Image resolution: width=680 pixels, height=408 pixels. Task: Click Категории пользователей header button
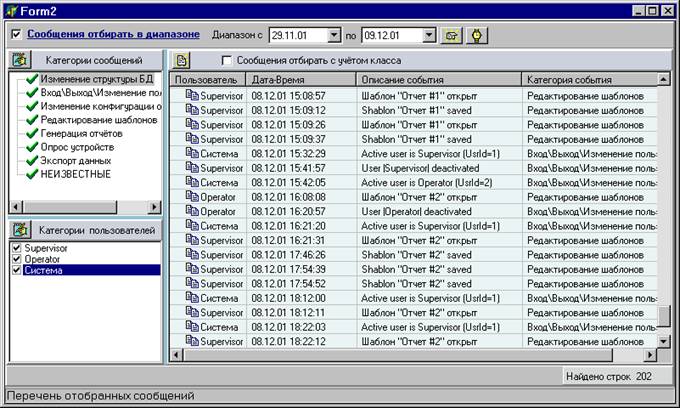point(97,230)
